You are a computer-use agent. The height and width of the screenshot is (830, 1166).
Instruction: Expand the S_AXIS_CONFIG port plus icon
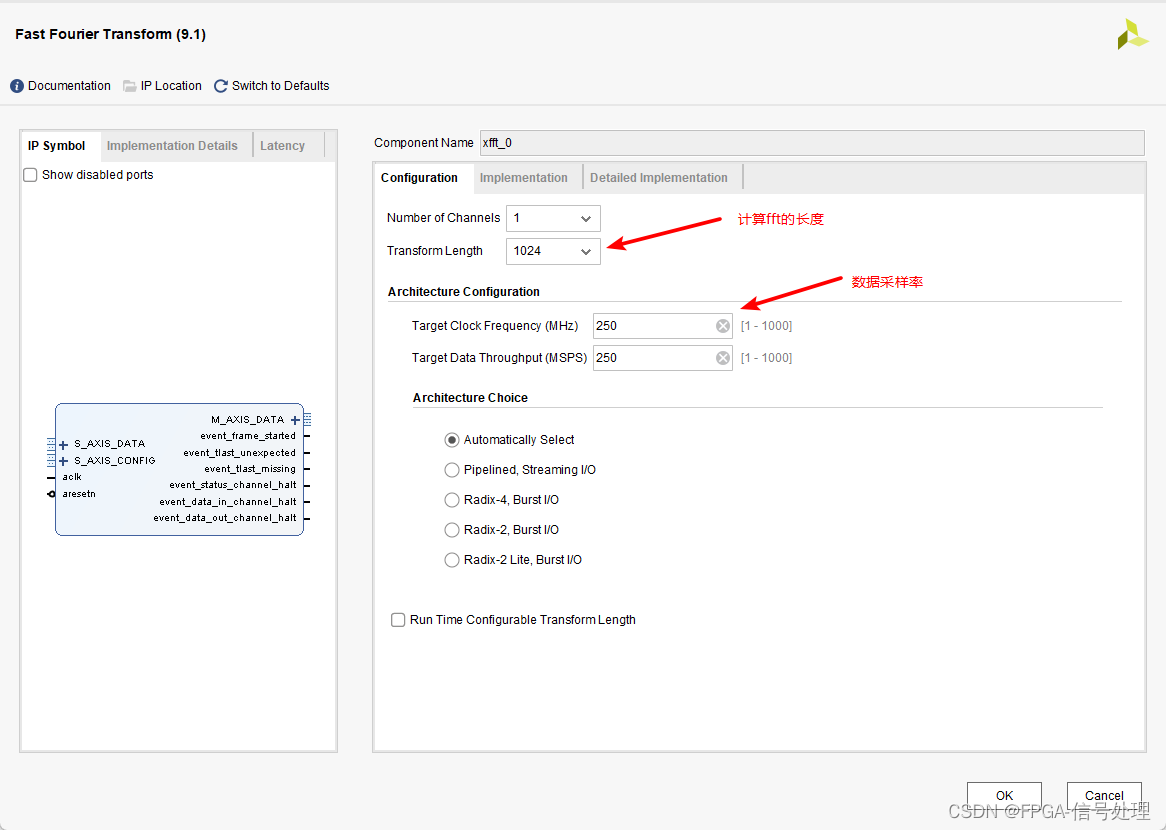tap(63, 461)
